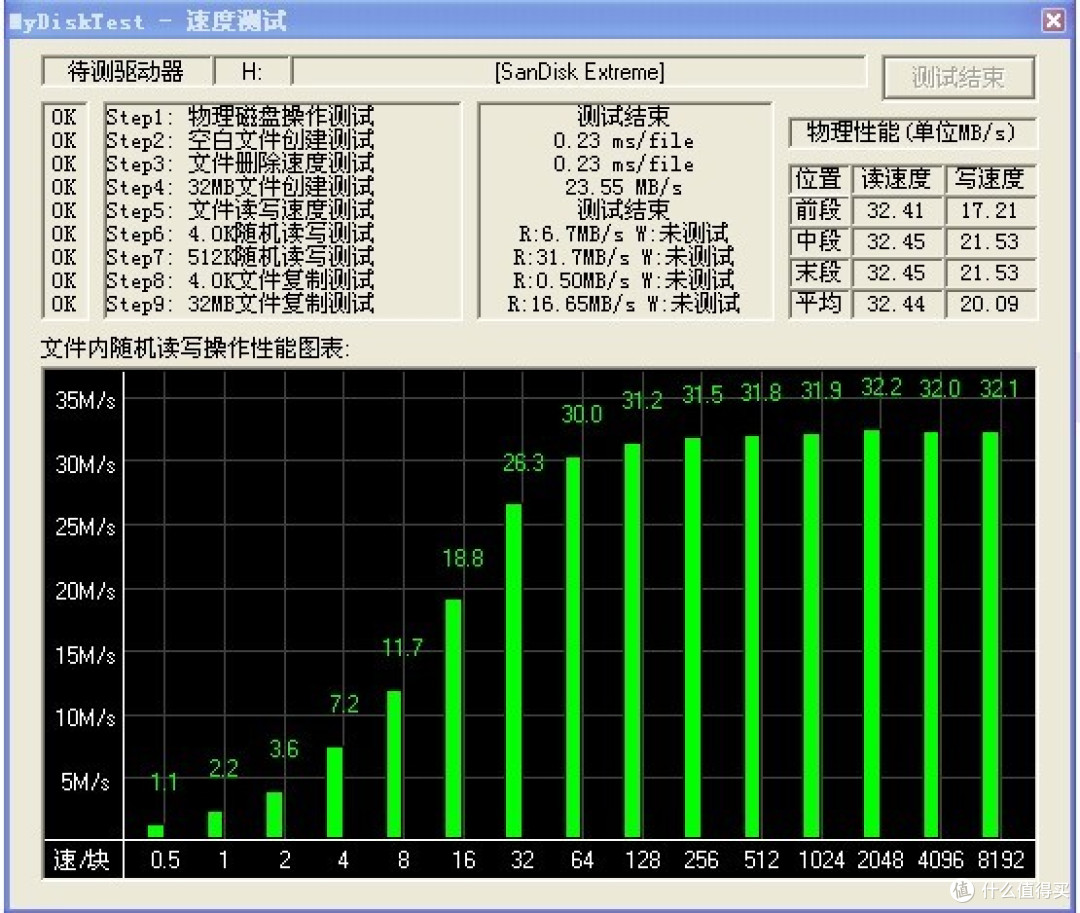Screen dimensions: 1080x913
Task: Click the 32.41 read speed cell
Action: [x=896, y=210]
